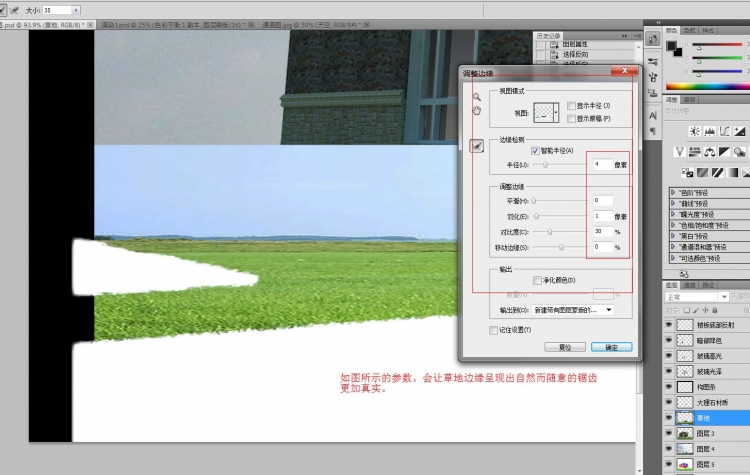
Task: Hide the 图层 4 layer eye icon
Action: (669, 449)
